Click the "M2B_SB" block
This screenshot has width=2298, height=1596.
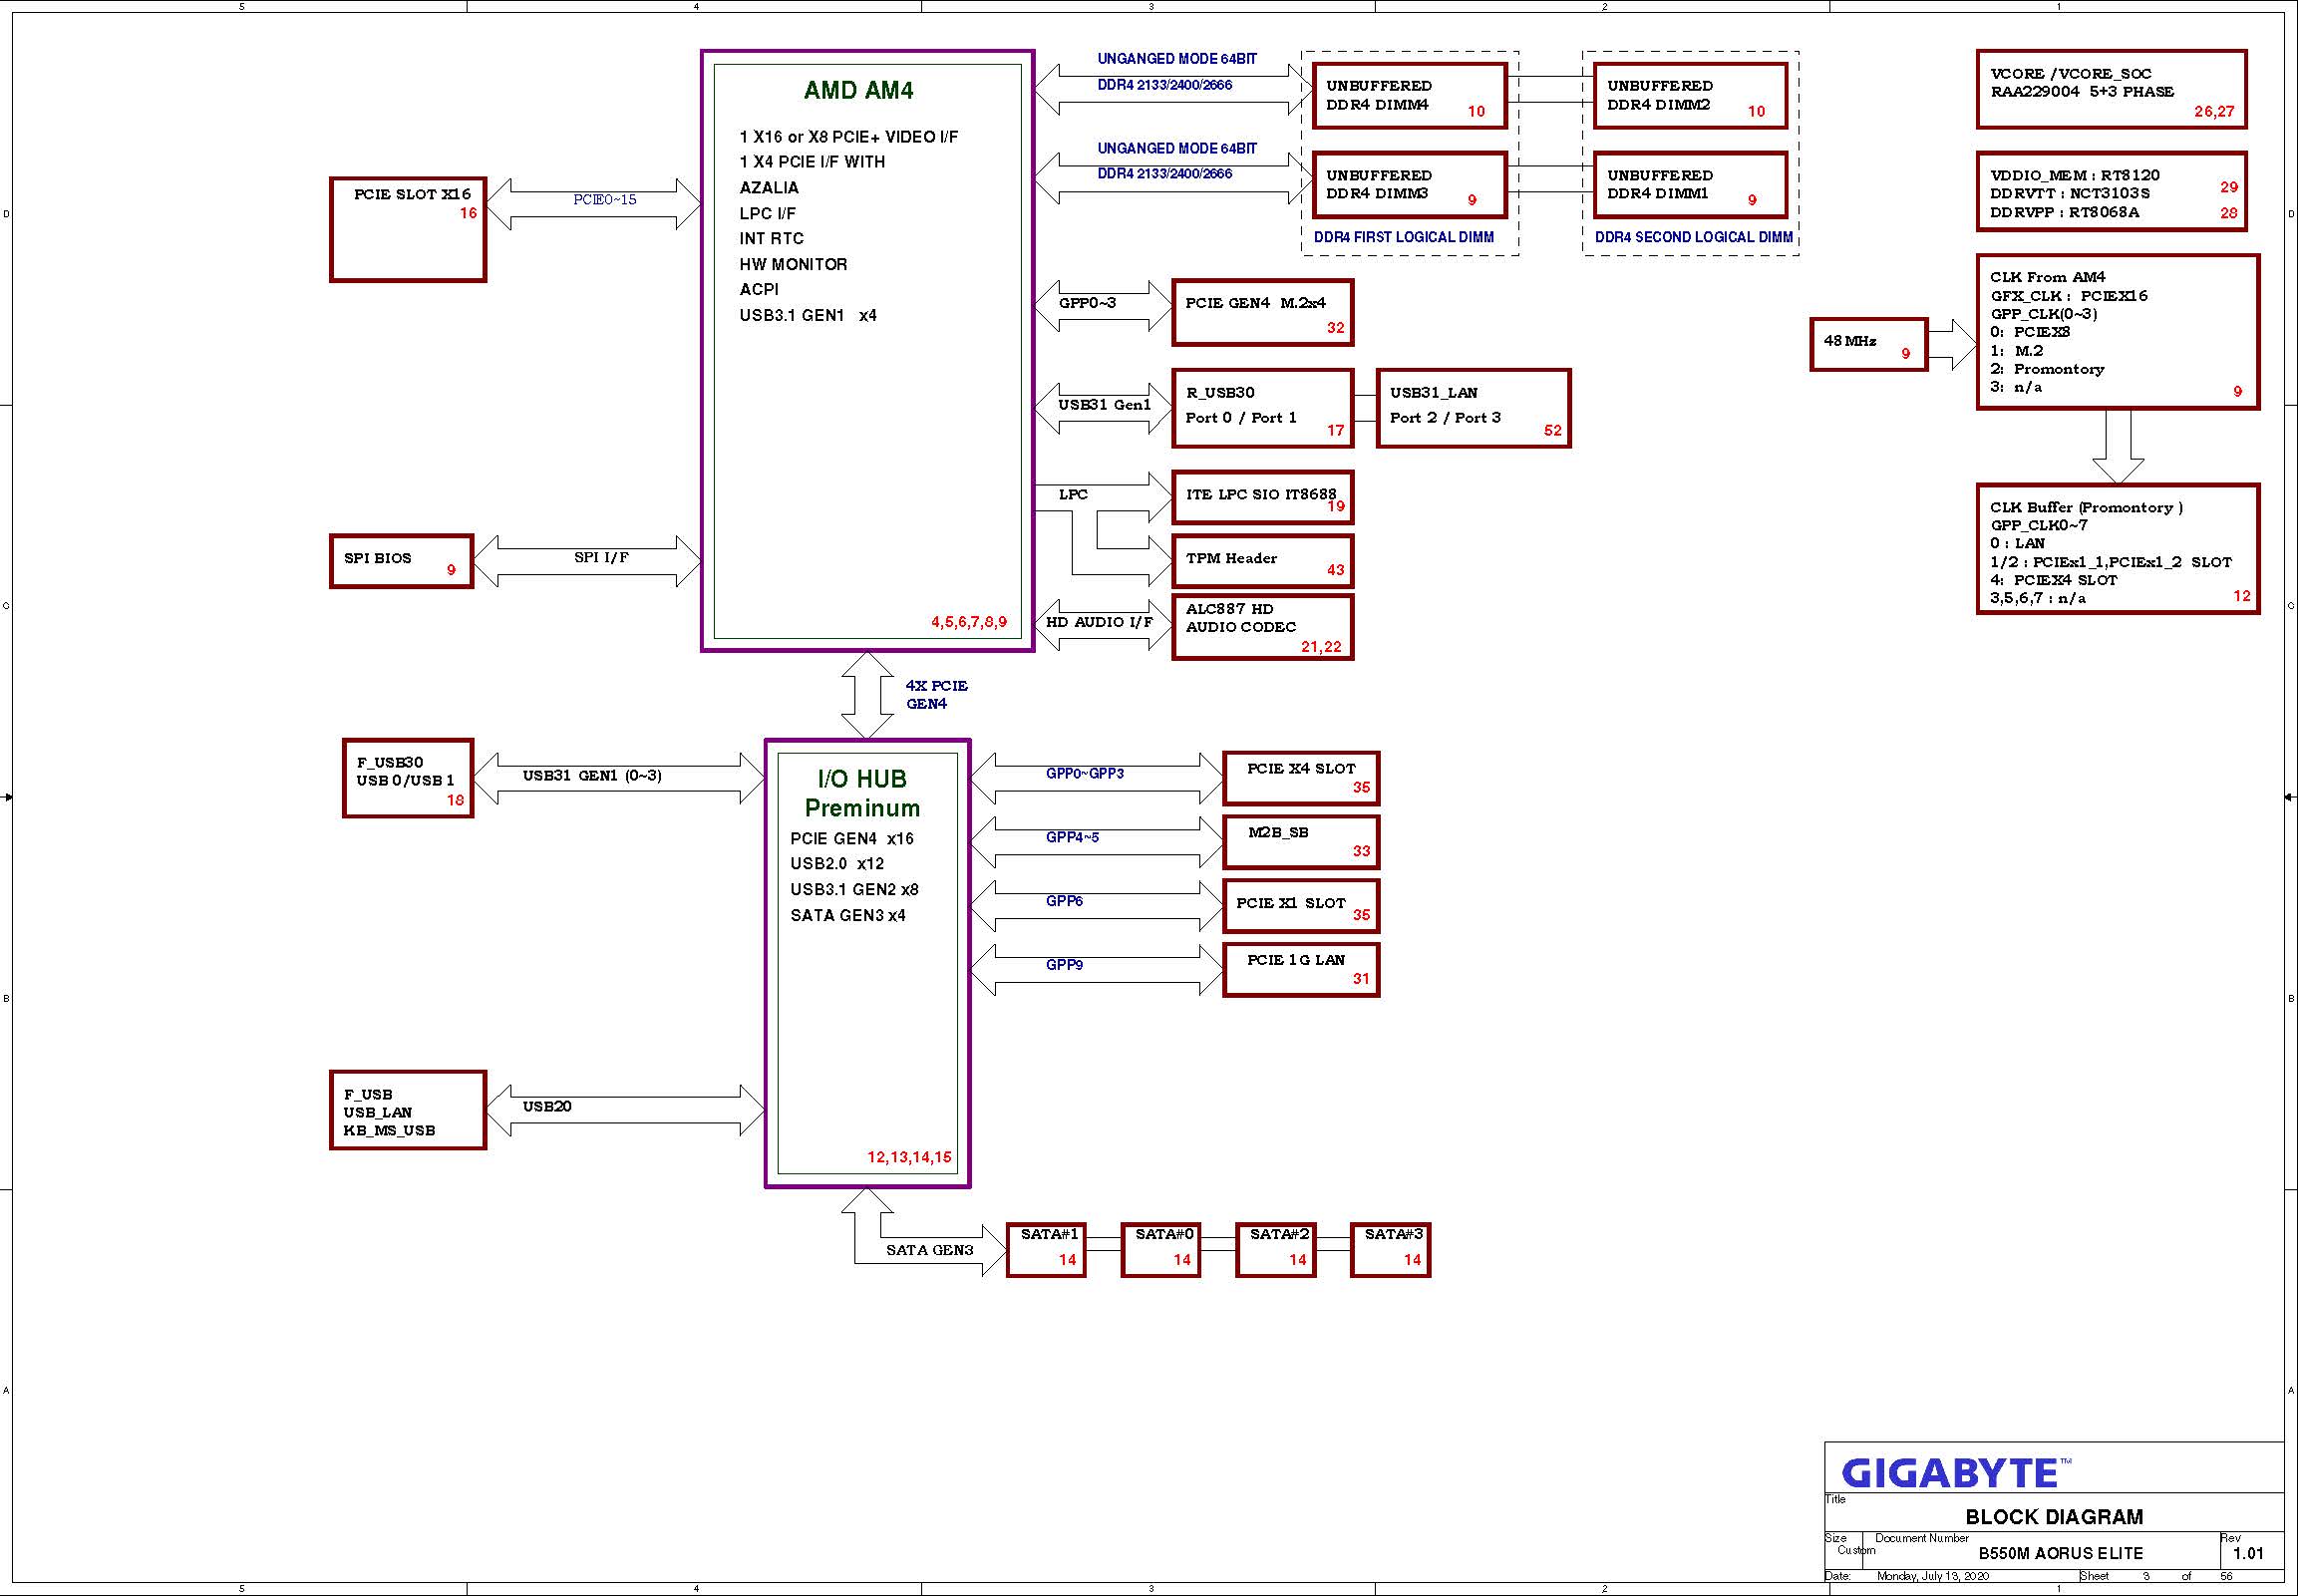[1301, 843]
